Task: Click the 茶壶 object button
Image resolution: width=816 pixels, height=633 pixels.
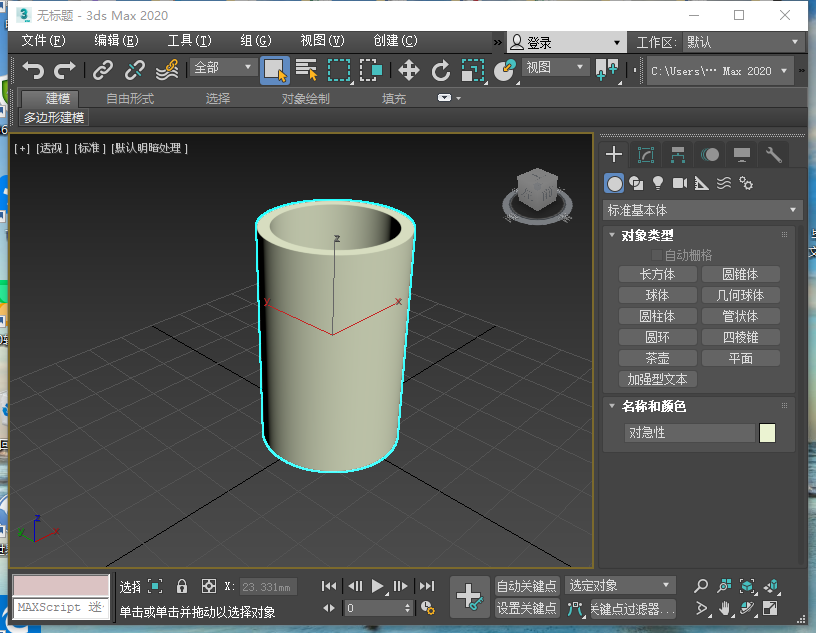Action: click(657, 358)
